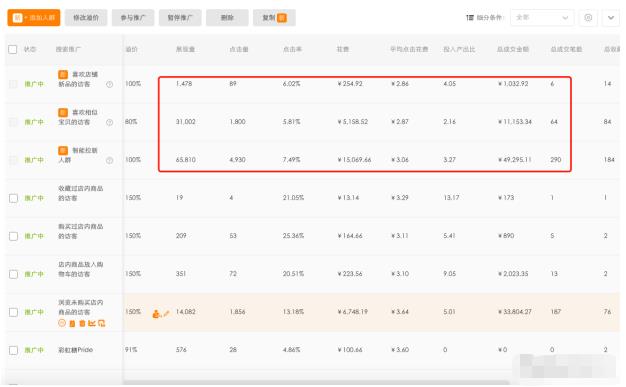Click the ¥49,295.11 total amount cell
The width and height of the screenshot is (626, 387).
pos(514,160)
